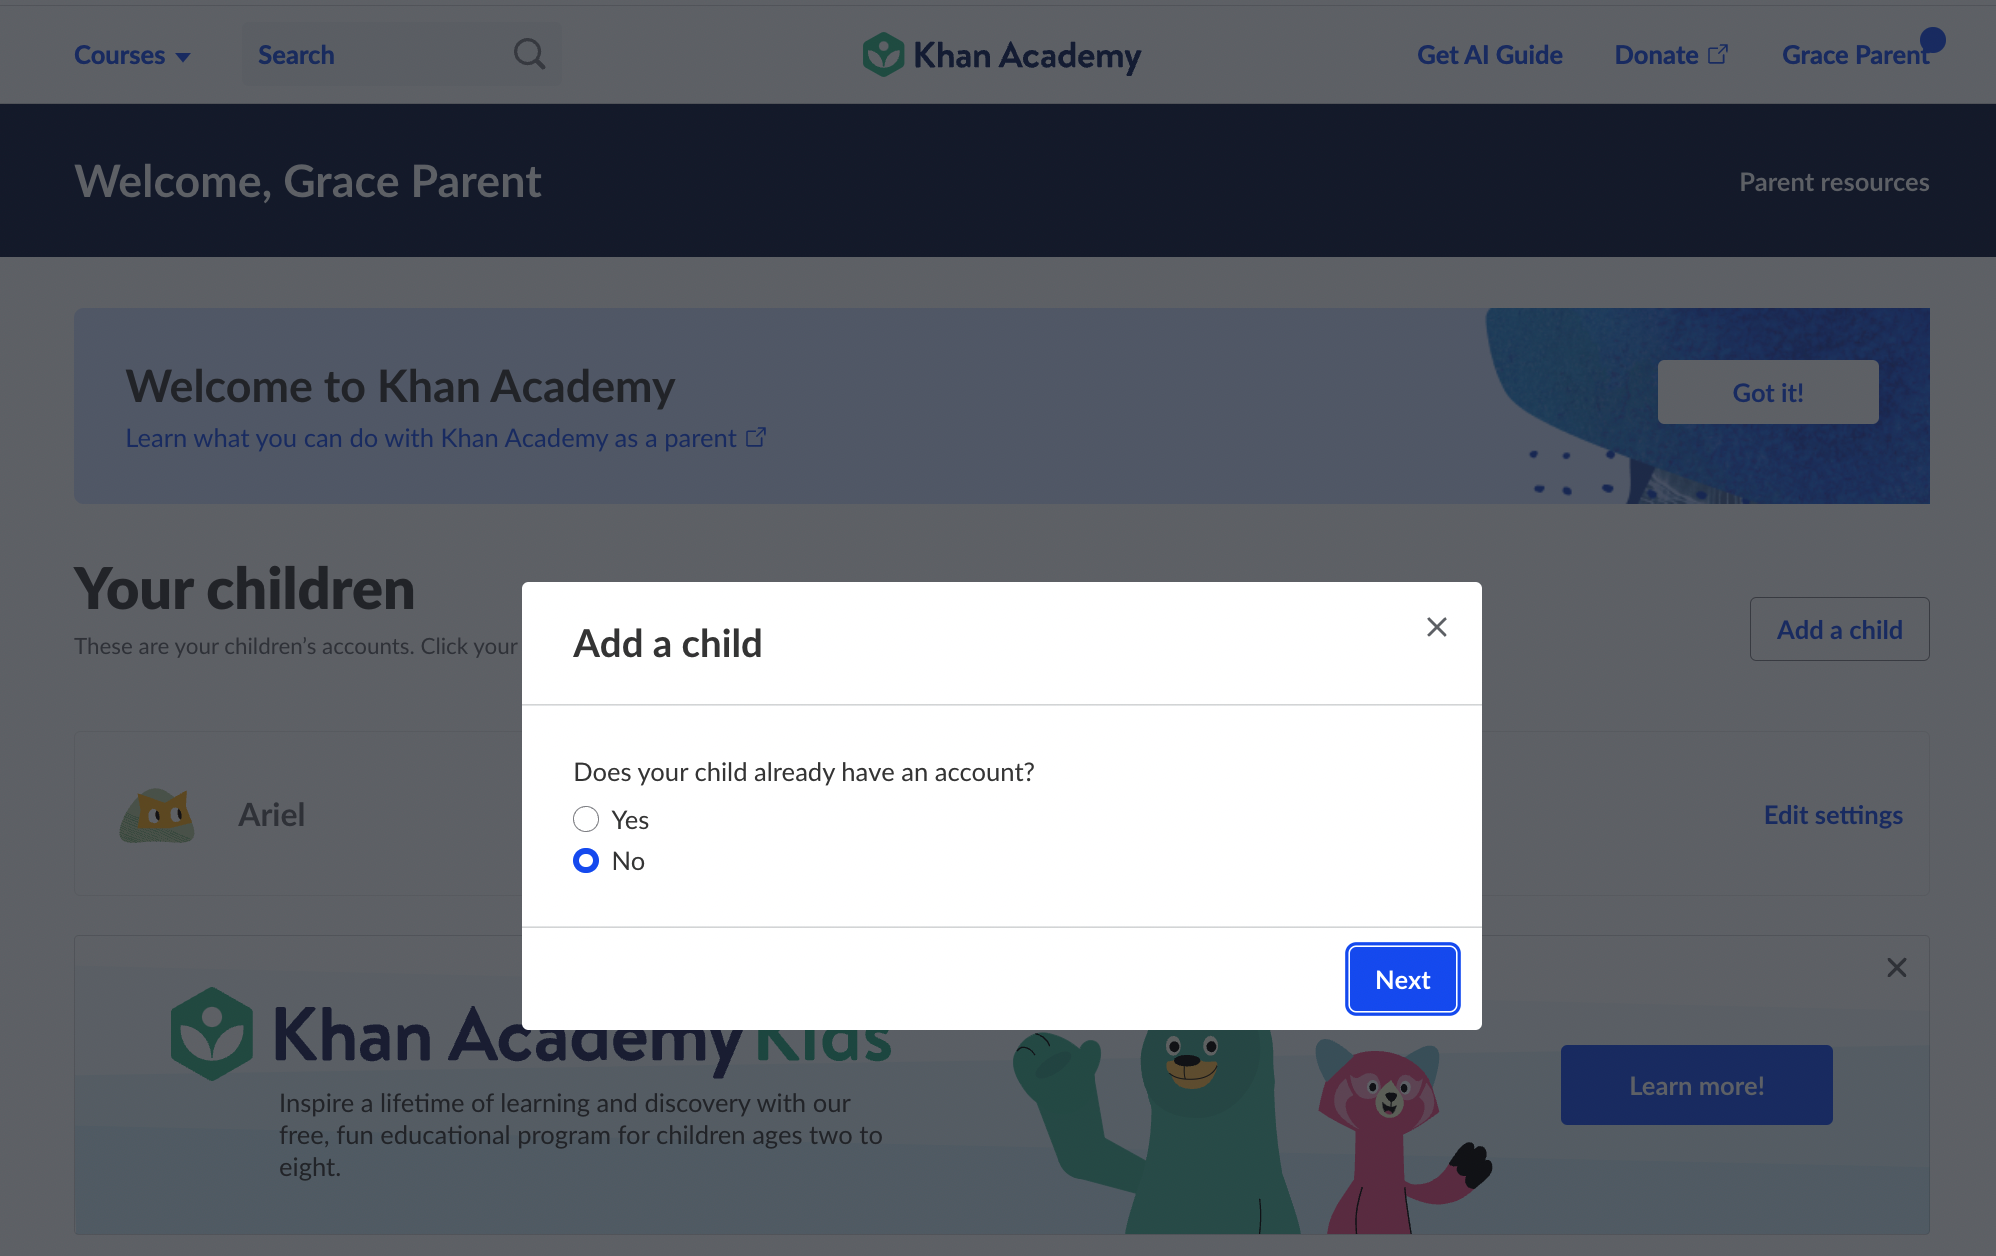This screenshot has width=1996, height=1256.
Task: Click the Donate external link icon
Action: click(x=1718, y=54)
